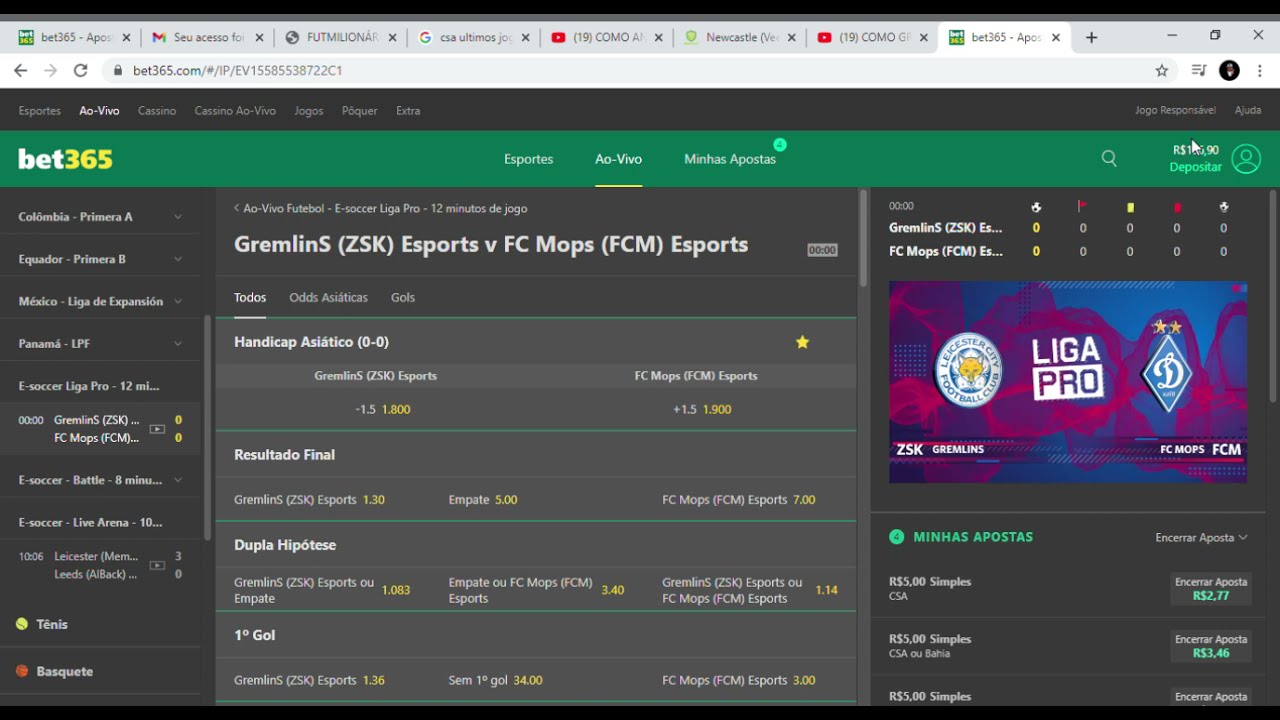This screenshot has height=720, width=1280.
Task: Bet FC Mops +1.5 handicap at 1.900
Action: click(x=702, y=409)
